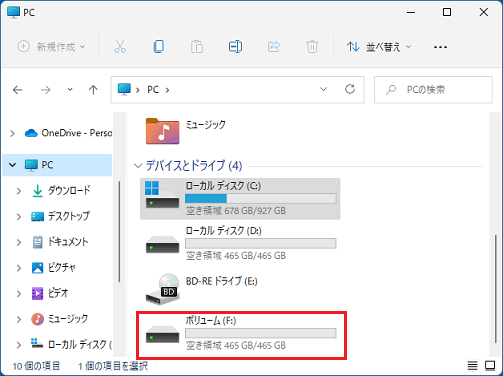The image size is (503, 376).
Task: Open ピクチャ in sidebar
Action: click(x=54, y=268)
